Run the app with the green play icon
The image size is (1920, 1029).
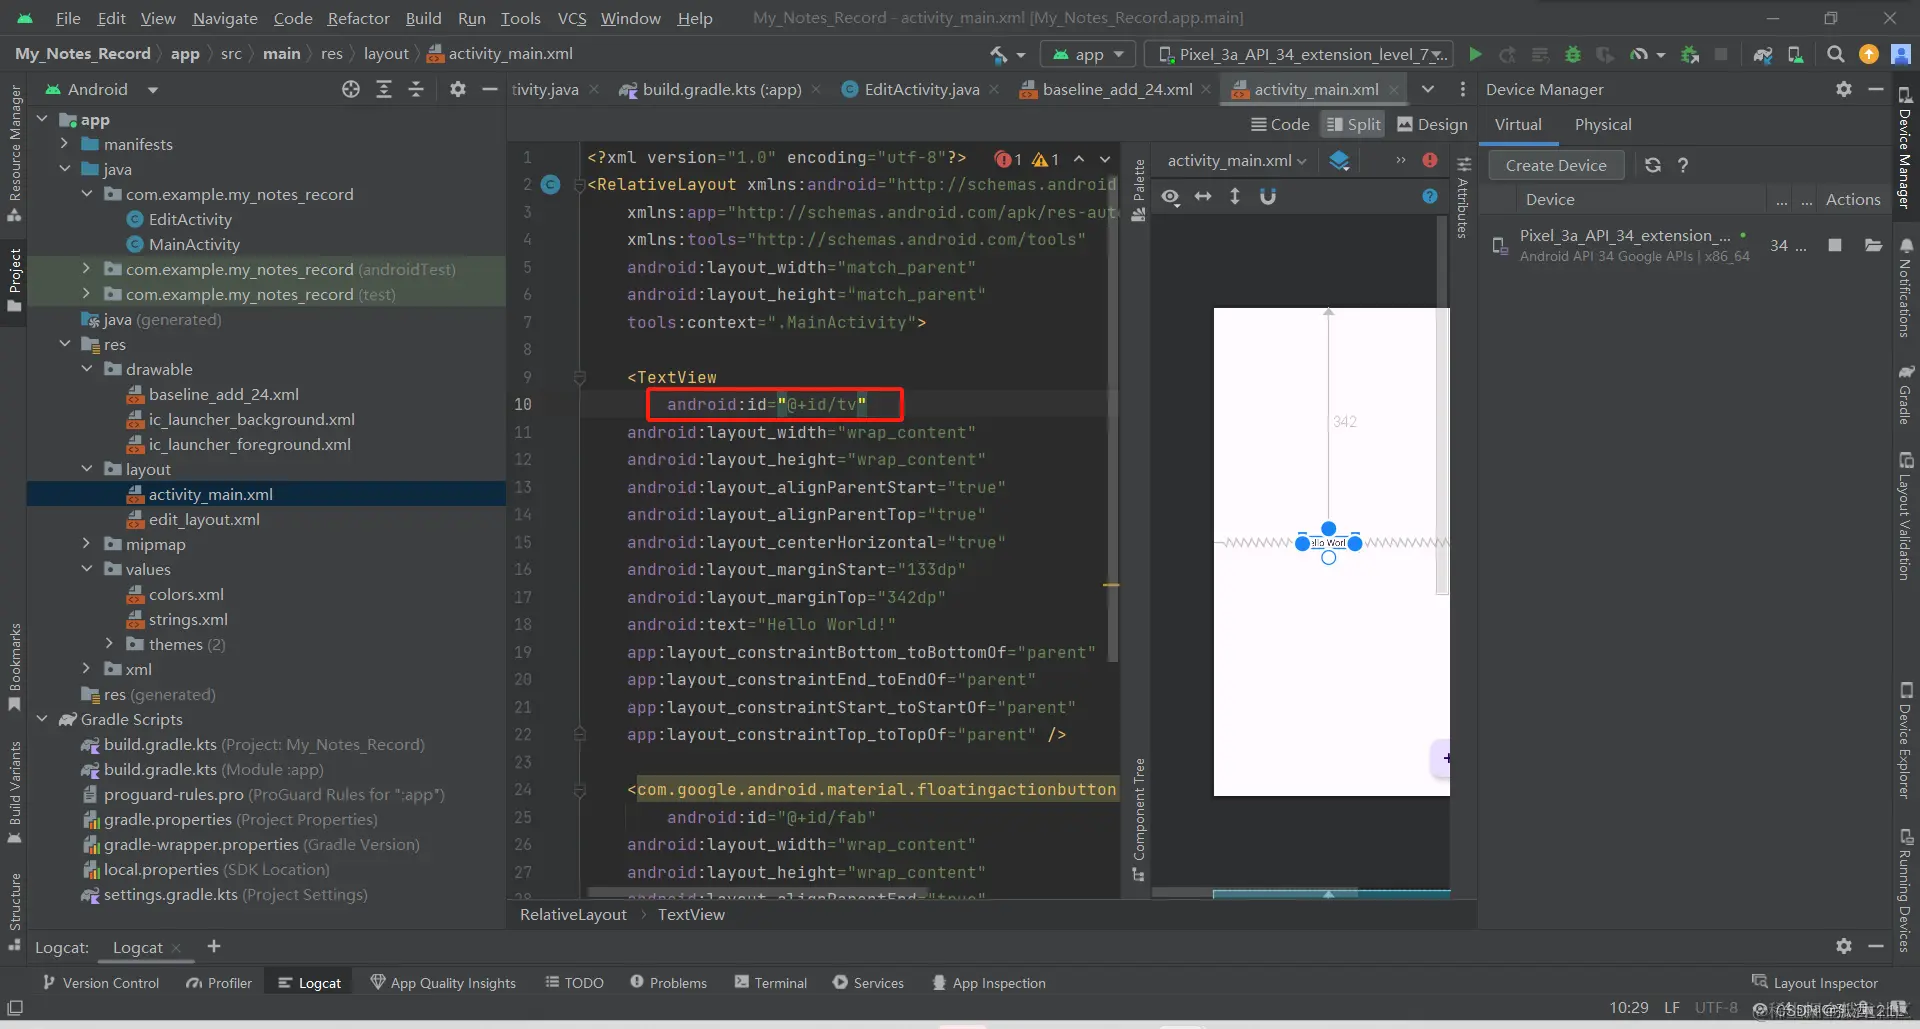tap(1475, 54)
